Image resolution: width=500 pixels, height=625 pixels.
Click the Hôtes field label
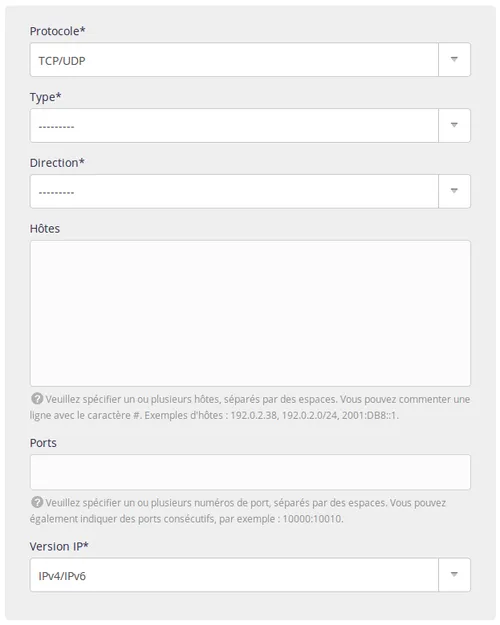[x=45, y=228]
